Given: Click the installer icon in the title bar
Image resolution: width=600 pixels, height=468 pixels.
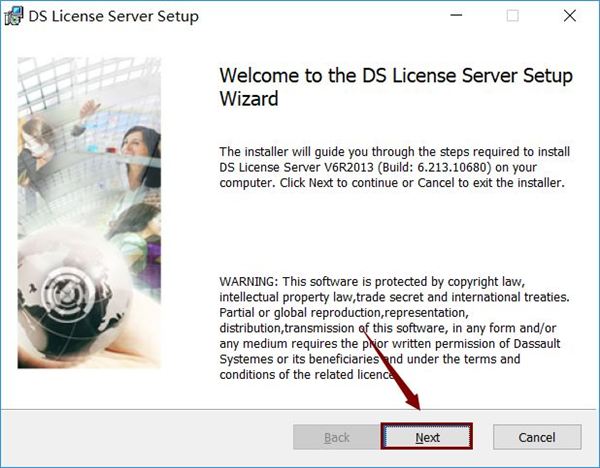Looking at the screenshot, I should [x=13, y=16].
